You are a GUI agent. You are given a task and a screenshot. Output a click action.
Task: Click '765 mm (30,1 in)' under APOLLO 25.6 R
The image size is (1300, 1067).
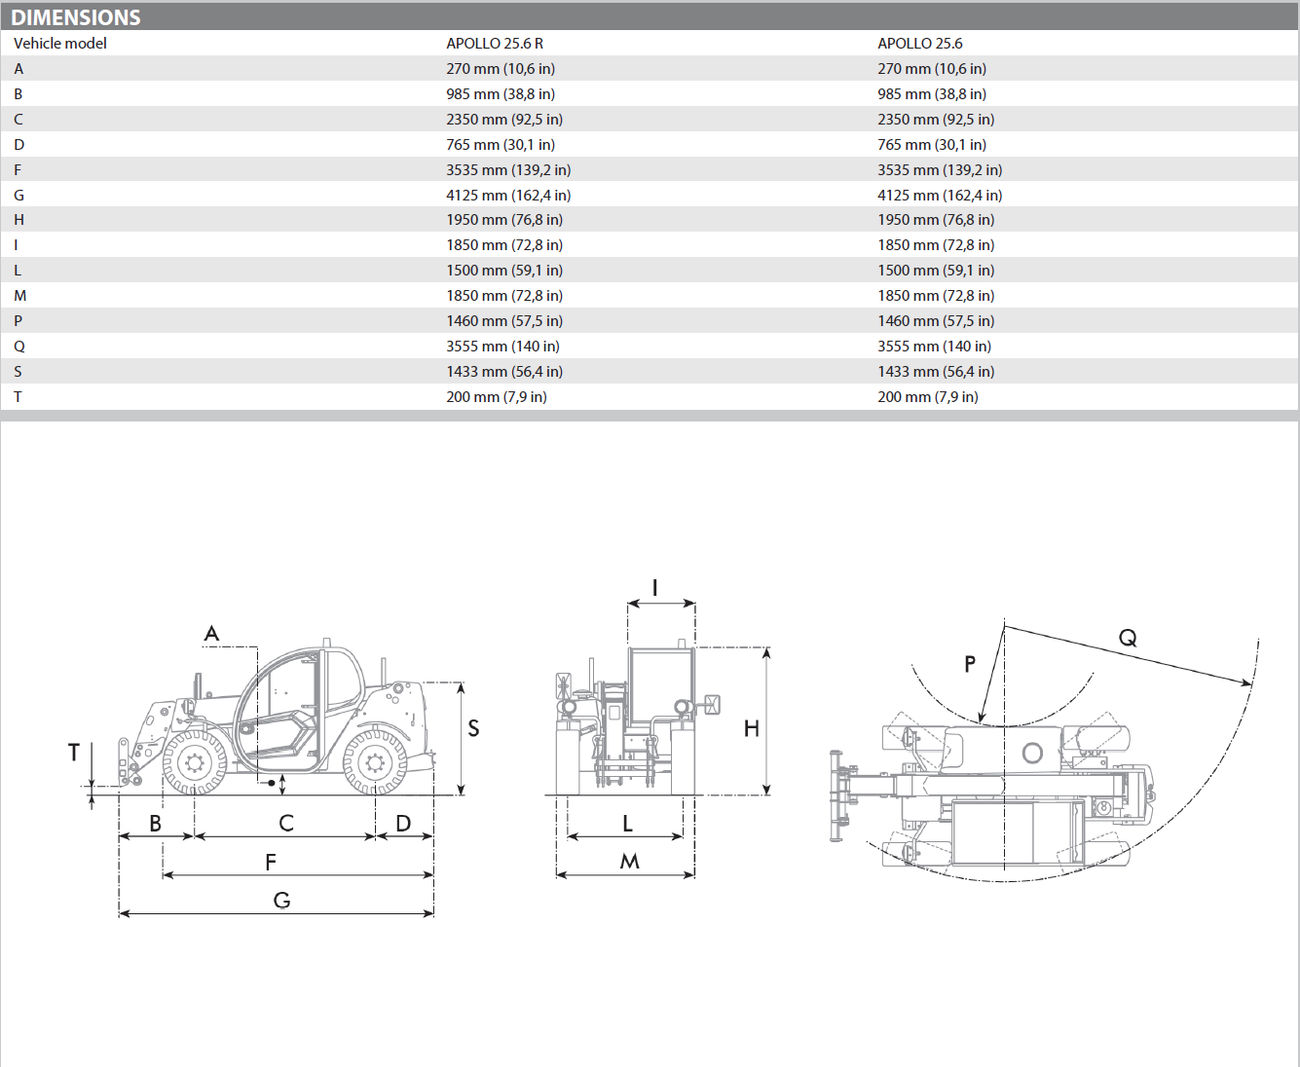[501, 145]
